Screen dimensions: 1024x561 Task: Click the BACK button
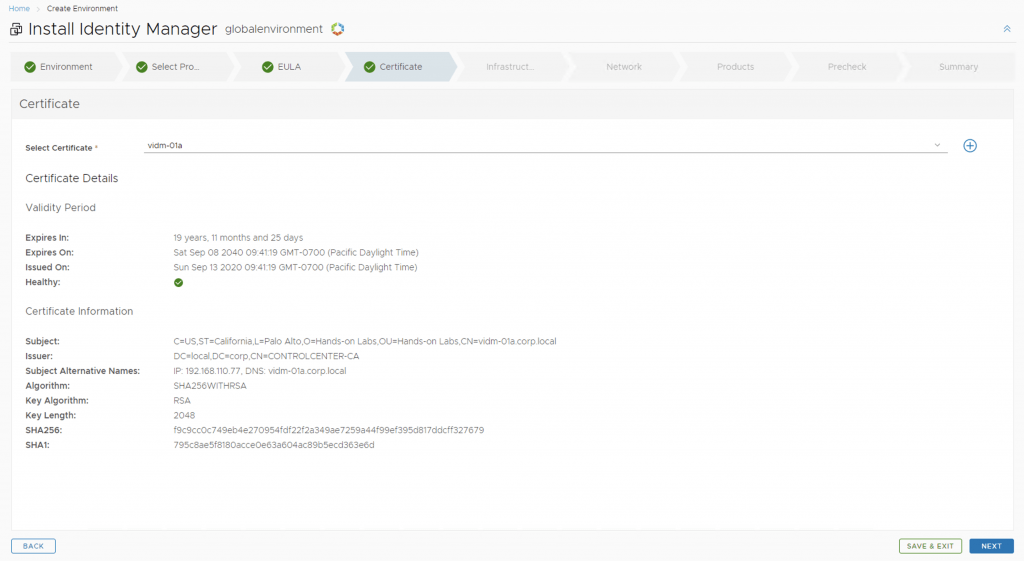tap(33, 546)
